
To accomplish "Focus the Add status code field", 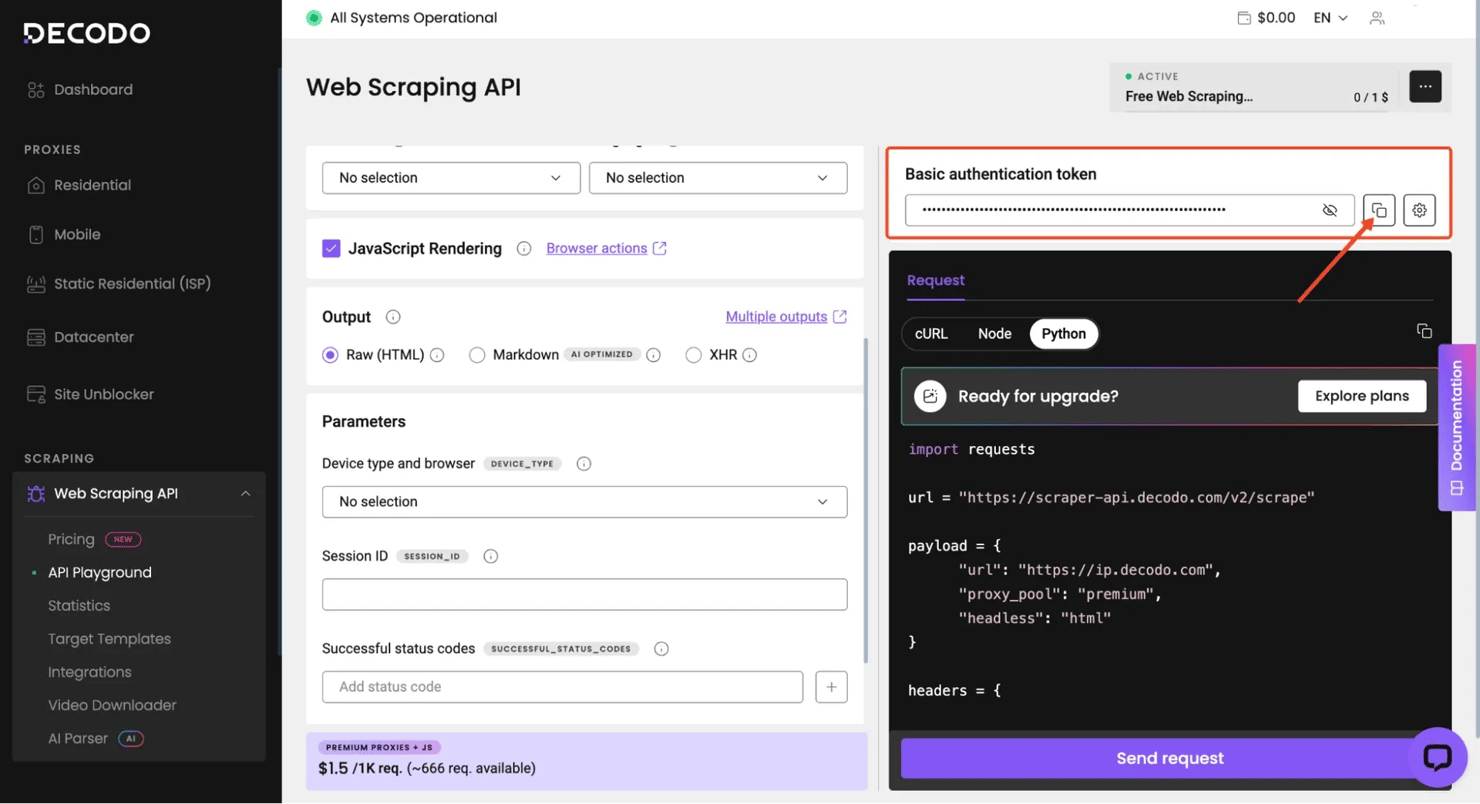I will click(563, 687).
